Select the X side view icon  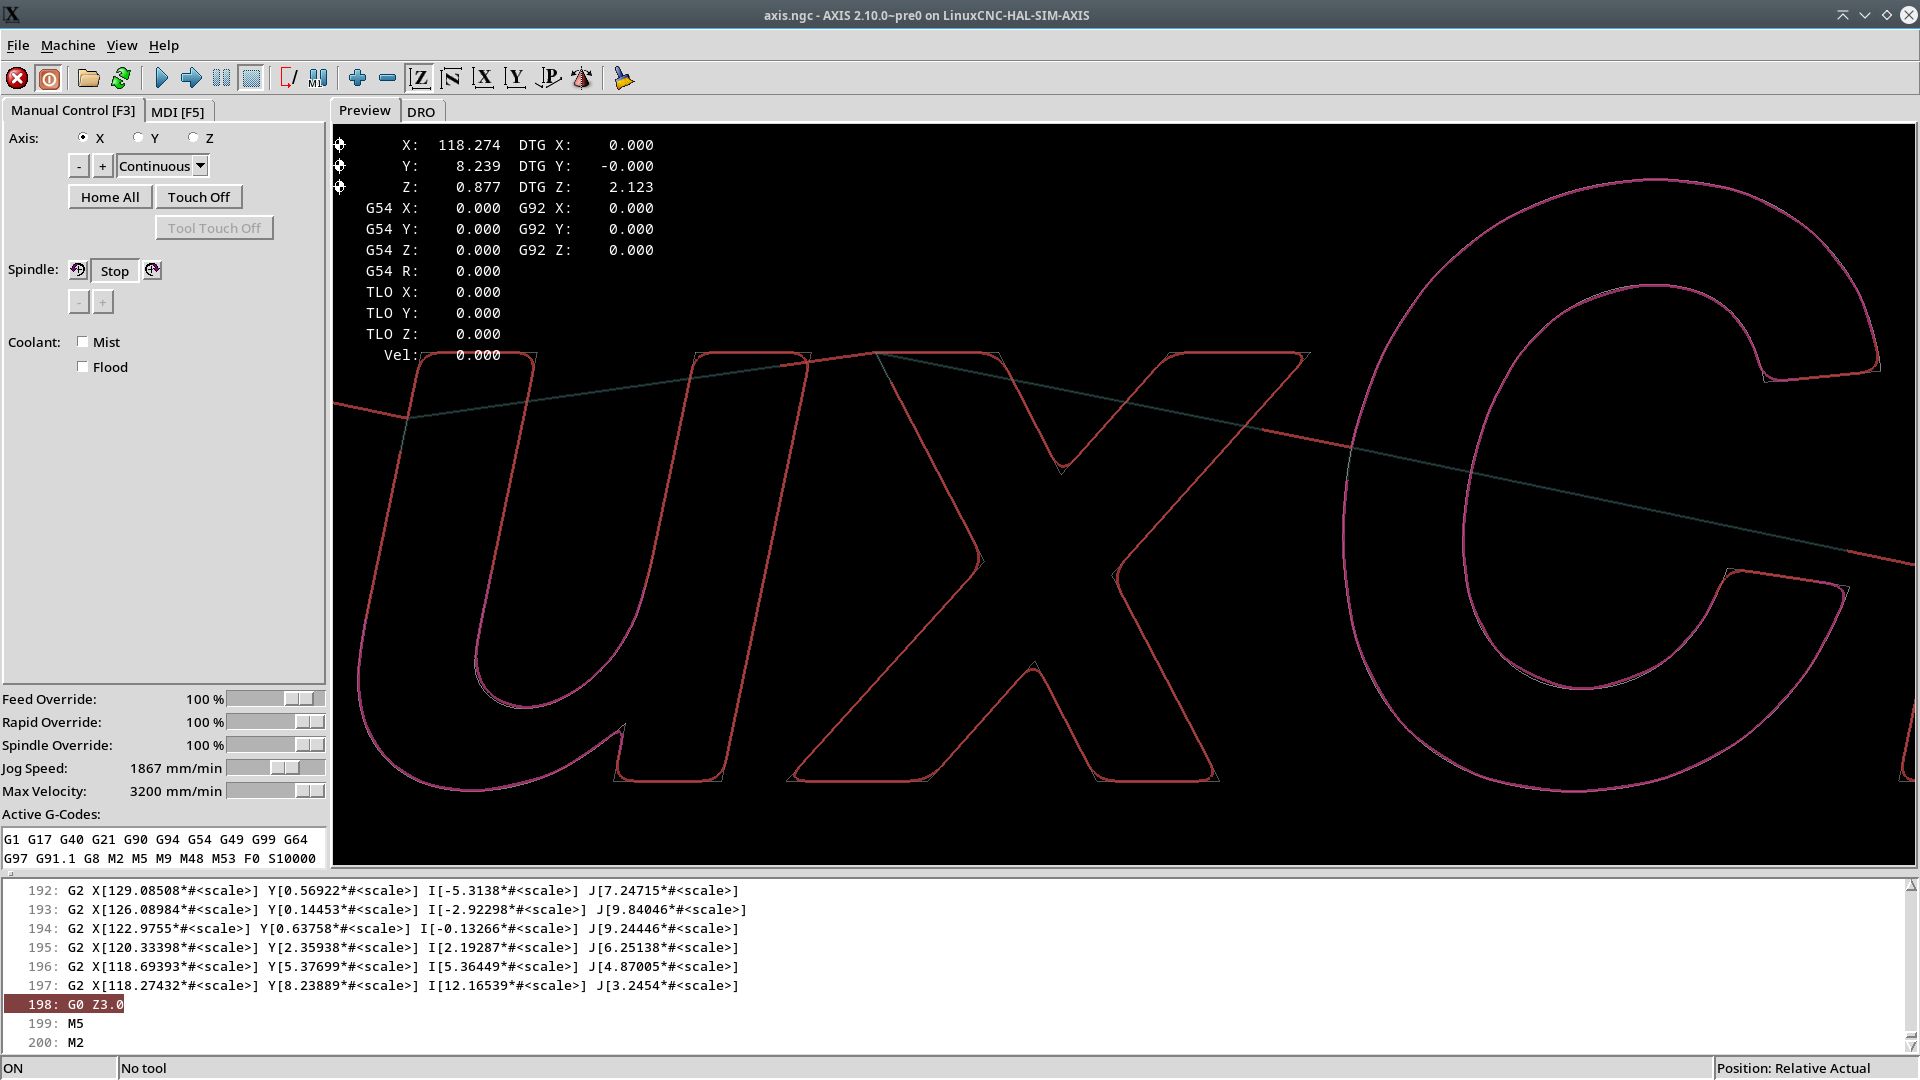(x=483, y=78)
